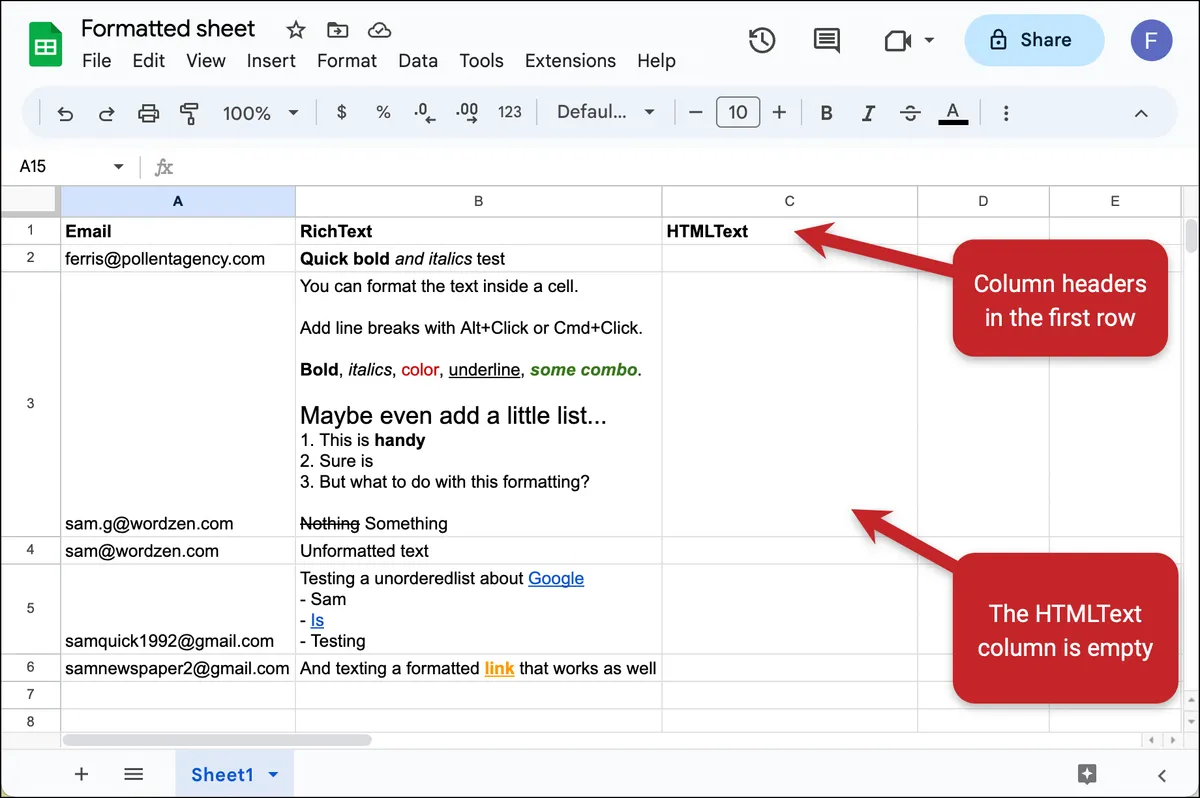Open the View menu
Screen dimensions: 1200x798
point(205,61)
